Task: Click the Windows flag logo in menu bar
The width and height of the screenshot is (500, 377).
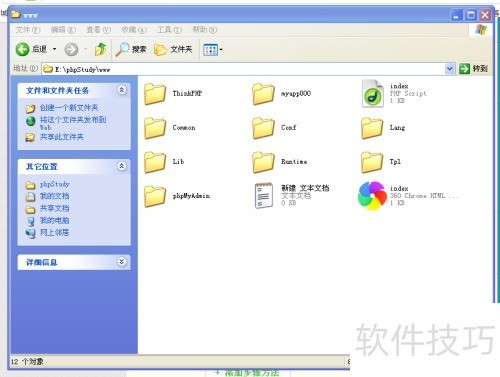Action: pyautogui.click(x=481, y=30)
